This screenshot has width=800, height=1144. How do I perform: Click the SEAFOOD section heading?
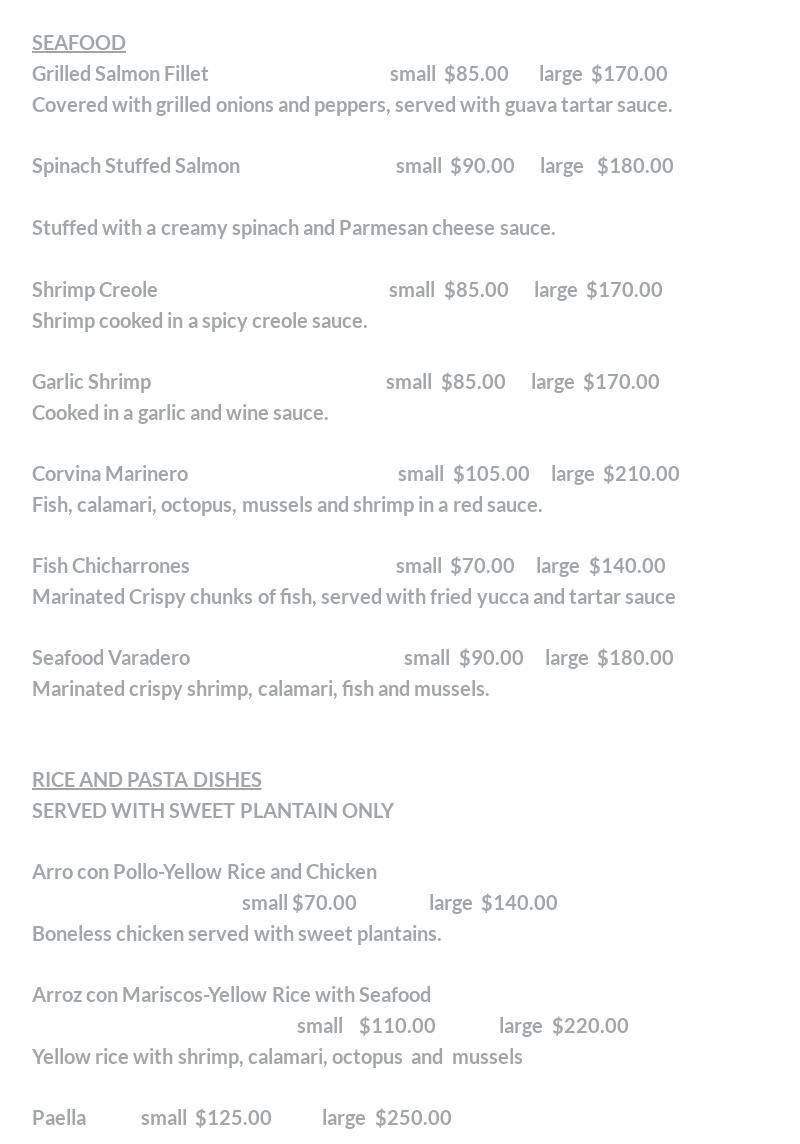[79, 42]
